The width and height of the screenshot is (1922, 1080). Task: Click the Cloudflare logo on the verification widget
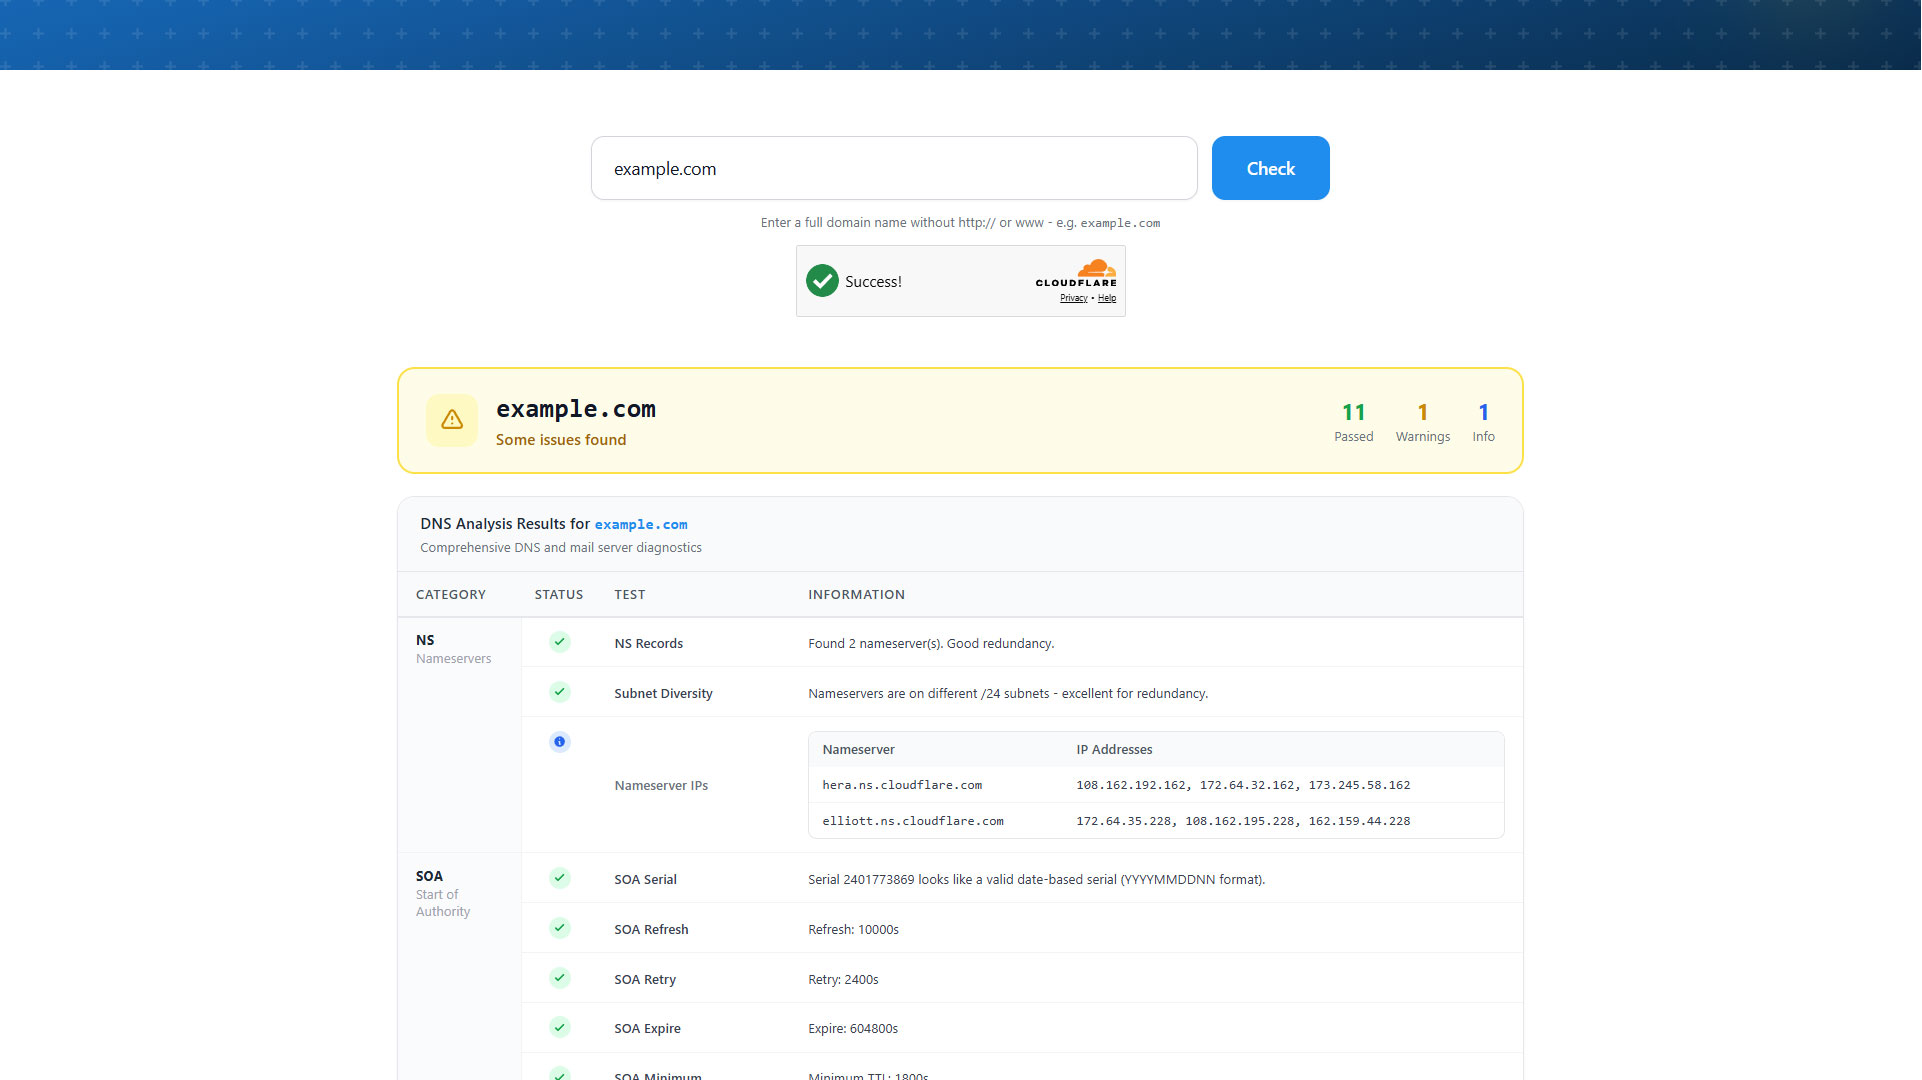point(1077,276)
